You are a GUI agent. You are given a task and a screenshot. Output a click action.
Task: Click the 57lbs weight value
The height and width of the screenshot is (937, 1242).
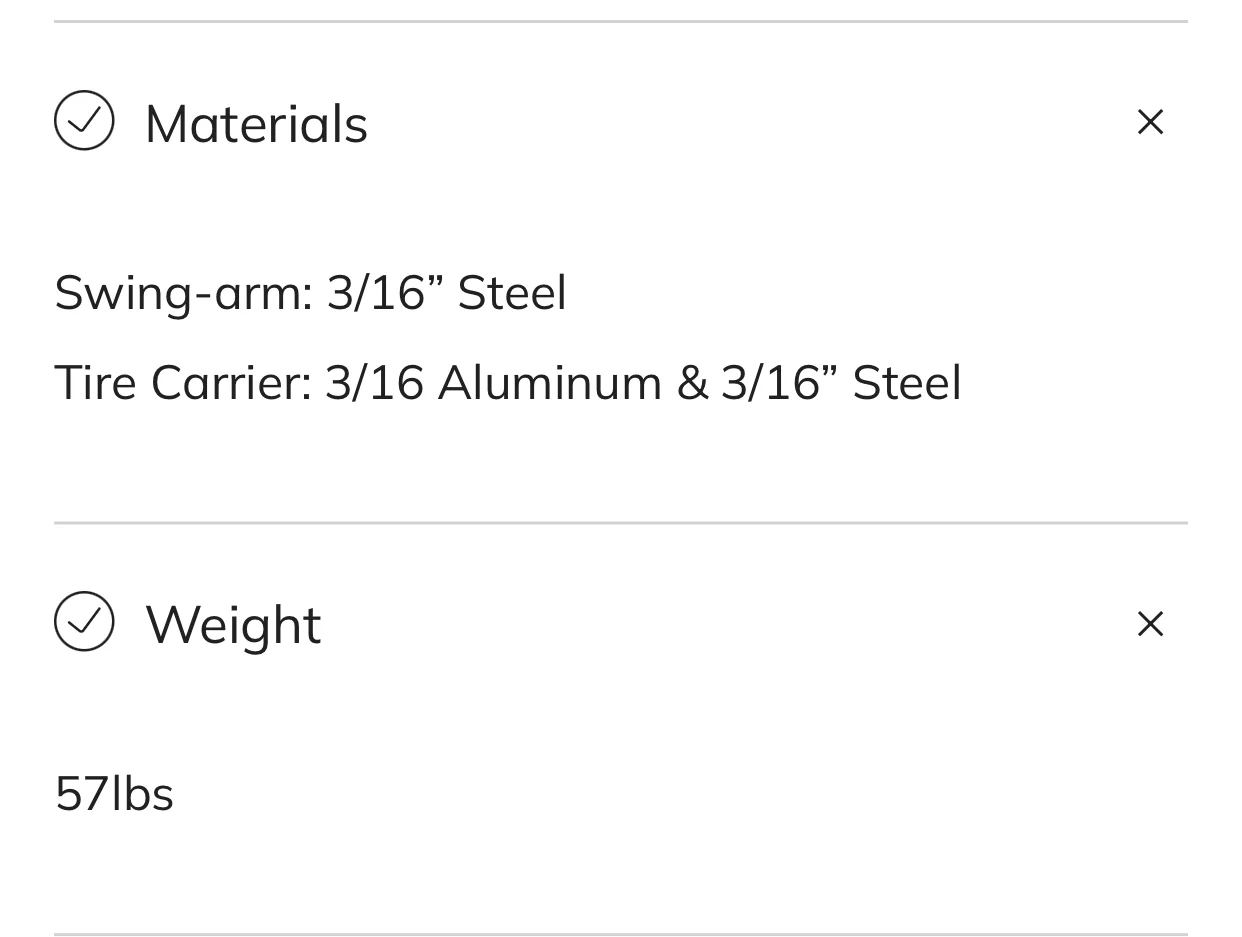tap(114, 793)
